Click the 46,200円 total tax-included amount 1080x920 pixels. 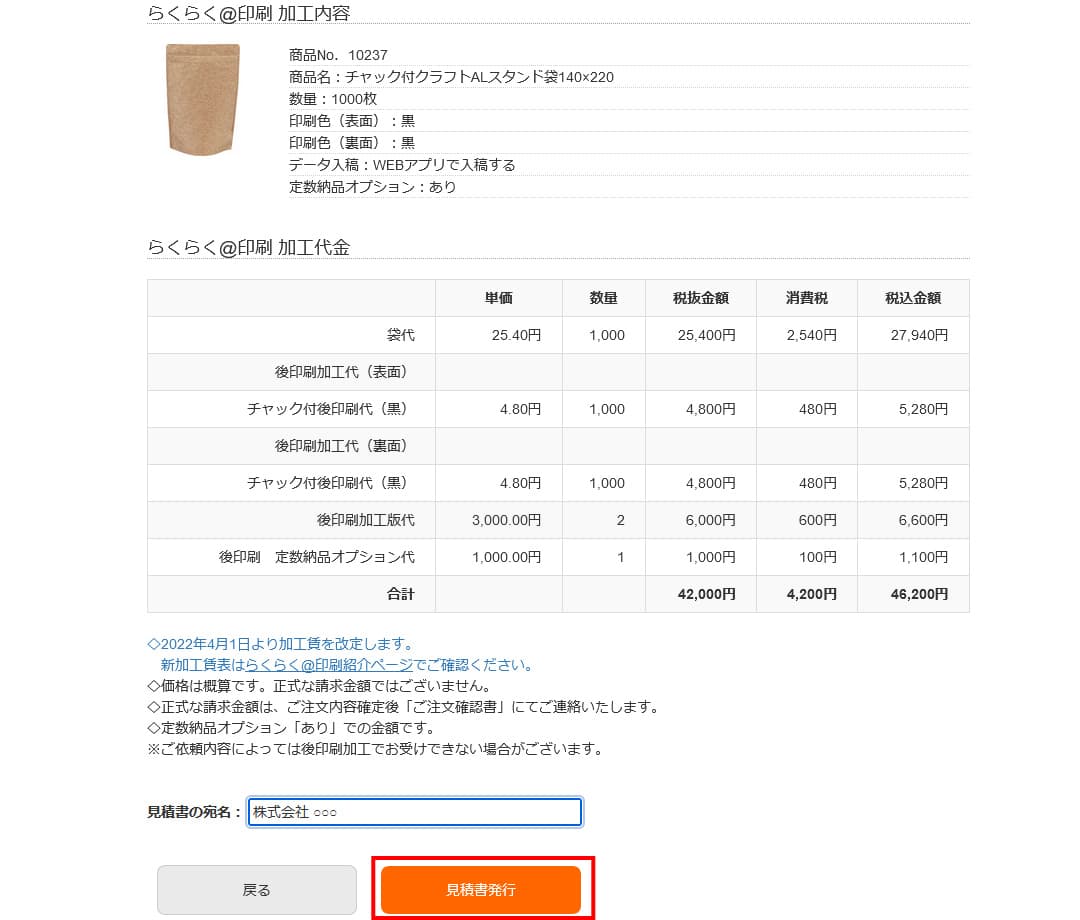920,594
